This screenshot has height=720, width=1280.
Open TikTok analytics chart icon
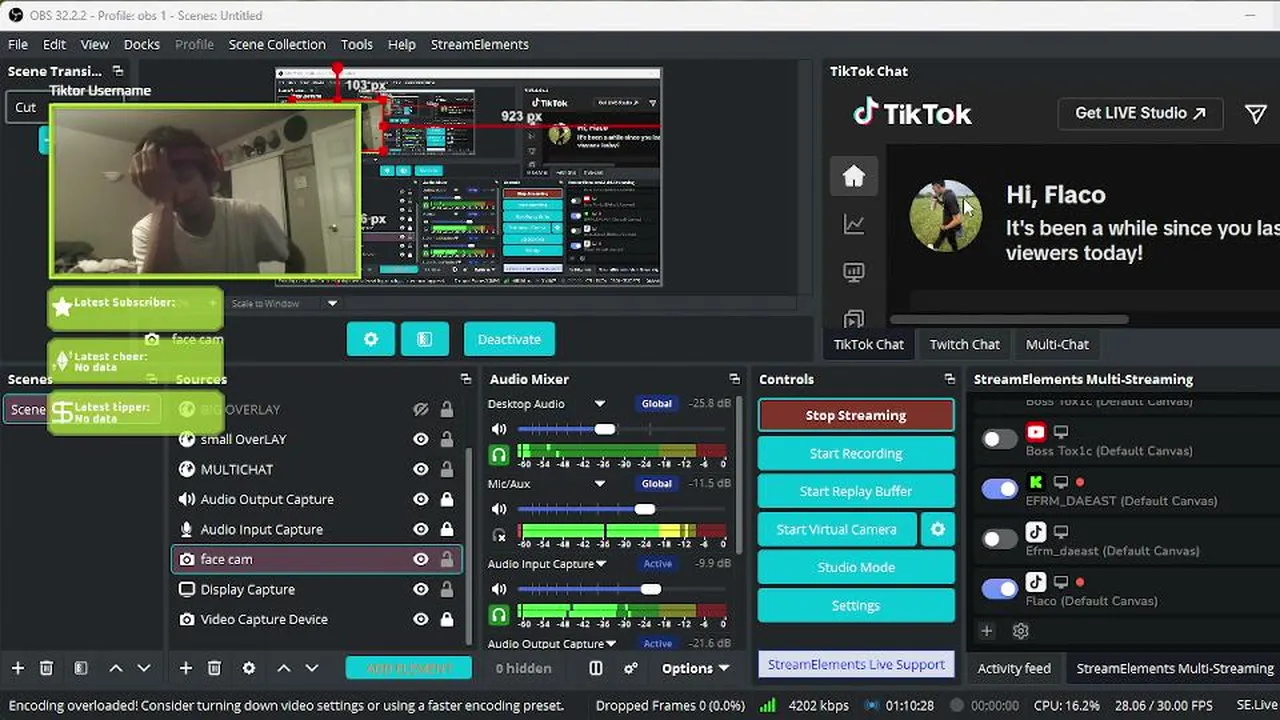pyautogui.click(x=854, y=224)
